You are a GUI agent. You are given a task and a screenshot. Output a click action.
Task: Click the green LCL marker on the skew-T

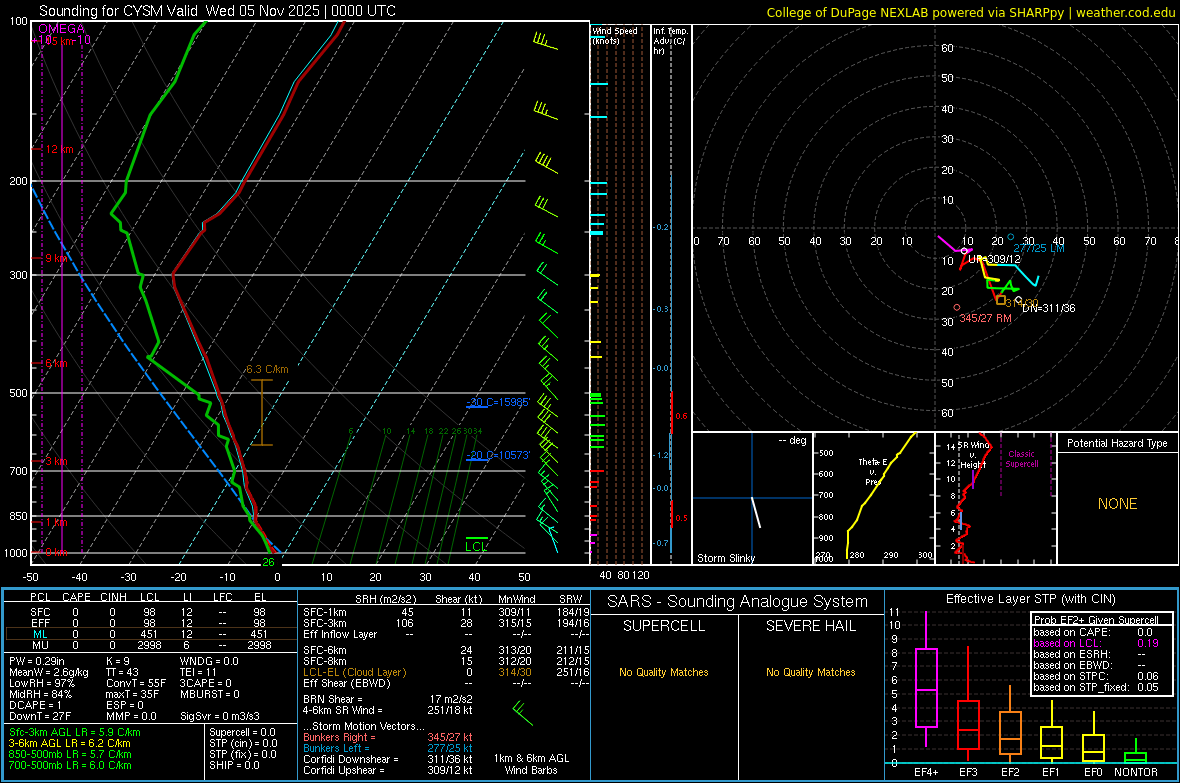[476, 546]
